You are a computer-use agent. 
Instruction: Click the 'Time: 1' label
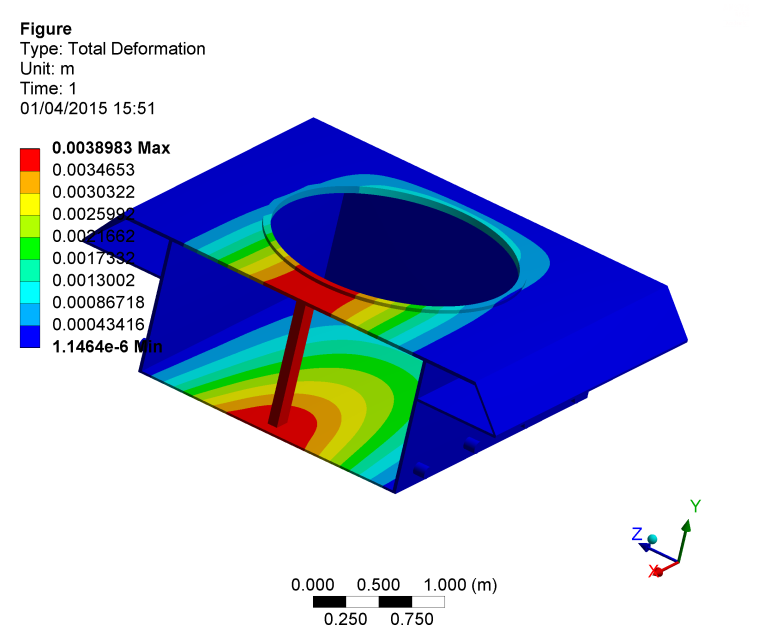48,88
